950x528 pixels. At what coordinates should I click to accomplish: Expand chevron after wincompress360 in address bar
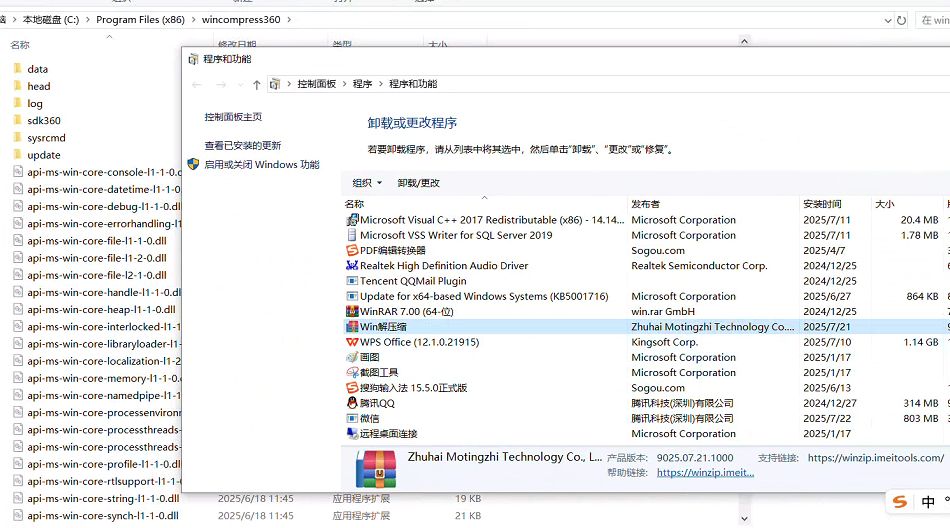coord(289,20)
